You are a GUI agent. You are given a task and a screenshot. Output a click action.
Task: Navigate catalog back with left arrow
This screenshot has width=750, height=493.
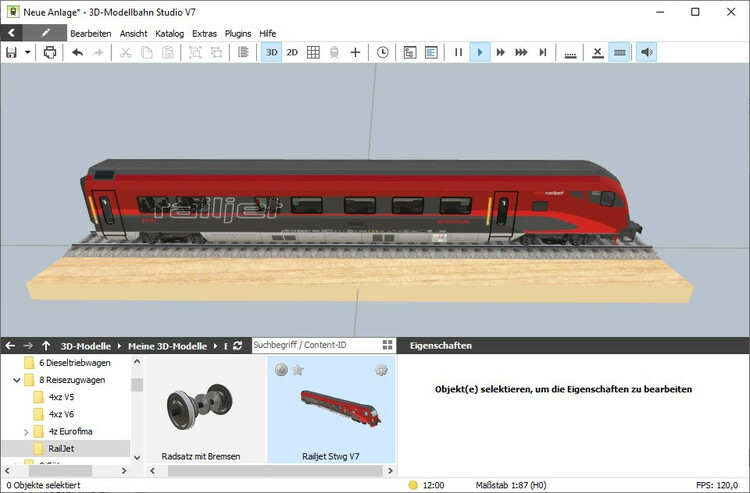(x=11, y=345)
